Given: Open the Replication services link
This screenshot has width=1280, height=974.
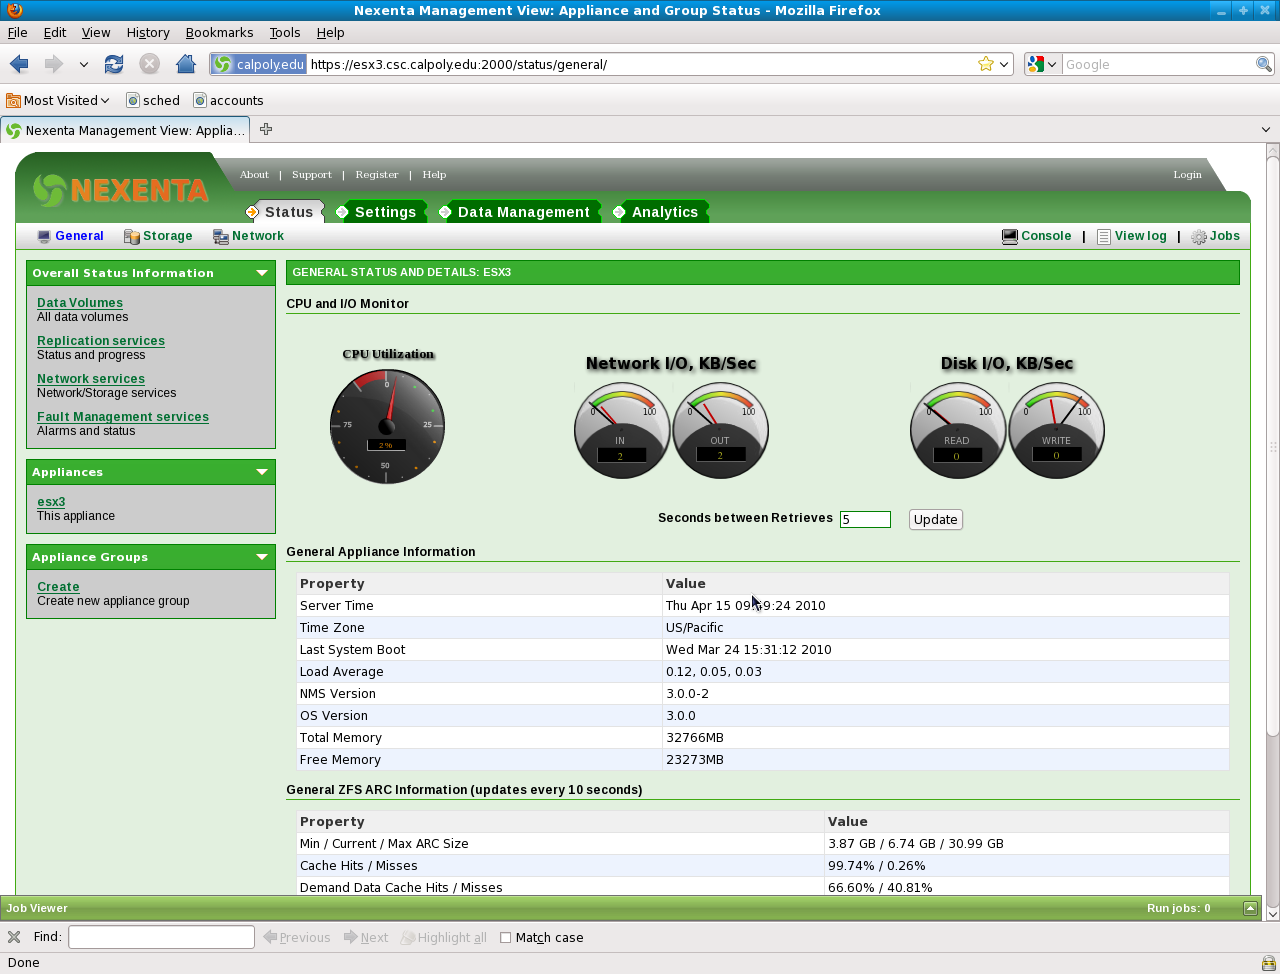Looking at the screenshot, I should click(101, 341).
